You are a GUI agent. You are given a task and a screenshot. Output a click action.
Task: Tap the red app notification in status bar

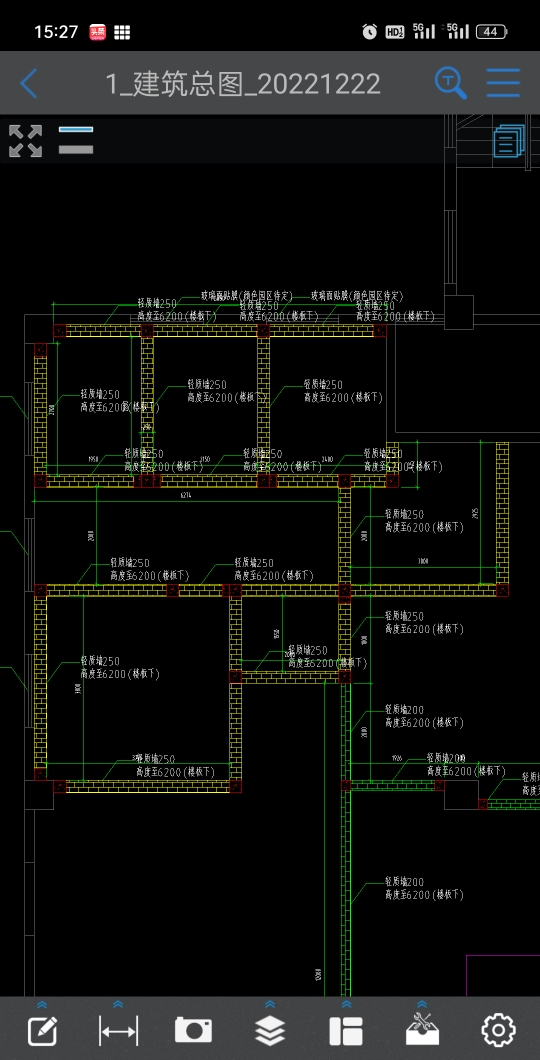tap(98, 32)
